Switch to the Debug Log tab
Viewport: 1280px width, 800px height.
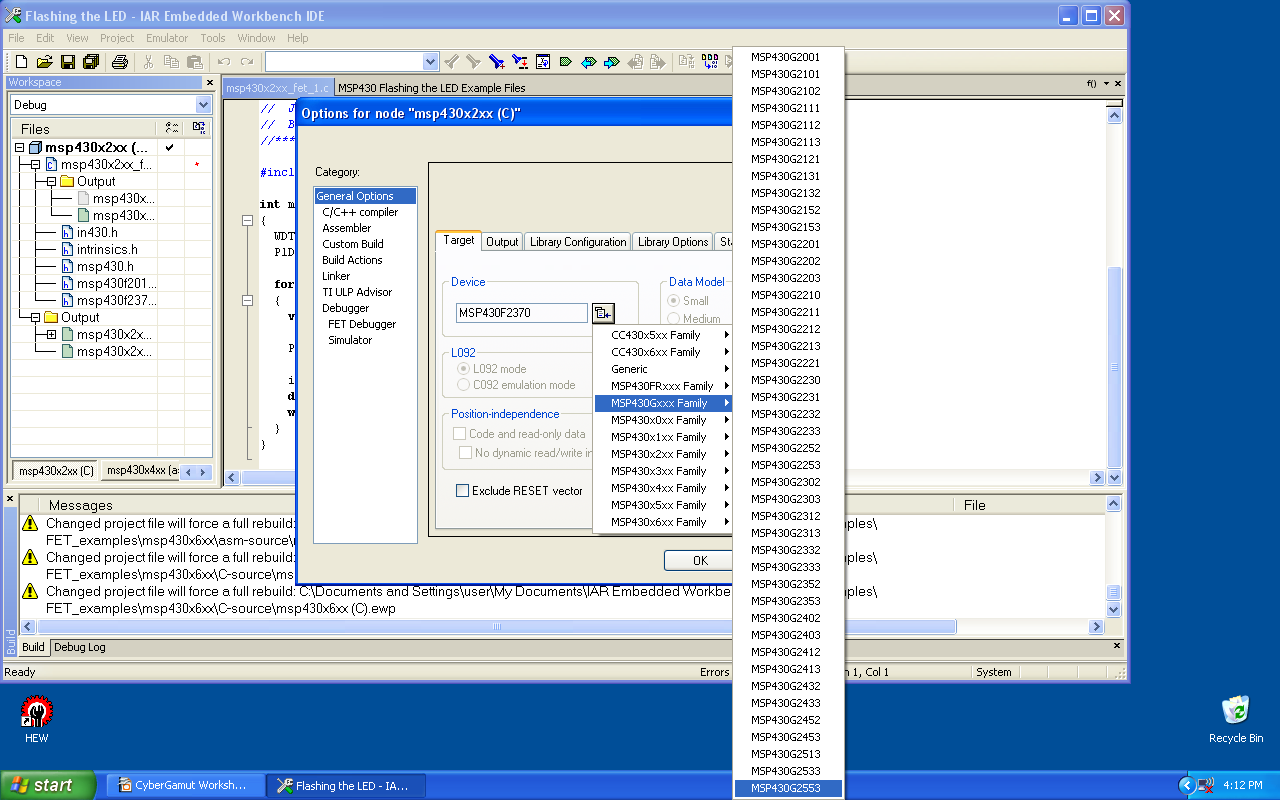80,647
